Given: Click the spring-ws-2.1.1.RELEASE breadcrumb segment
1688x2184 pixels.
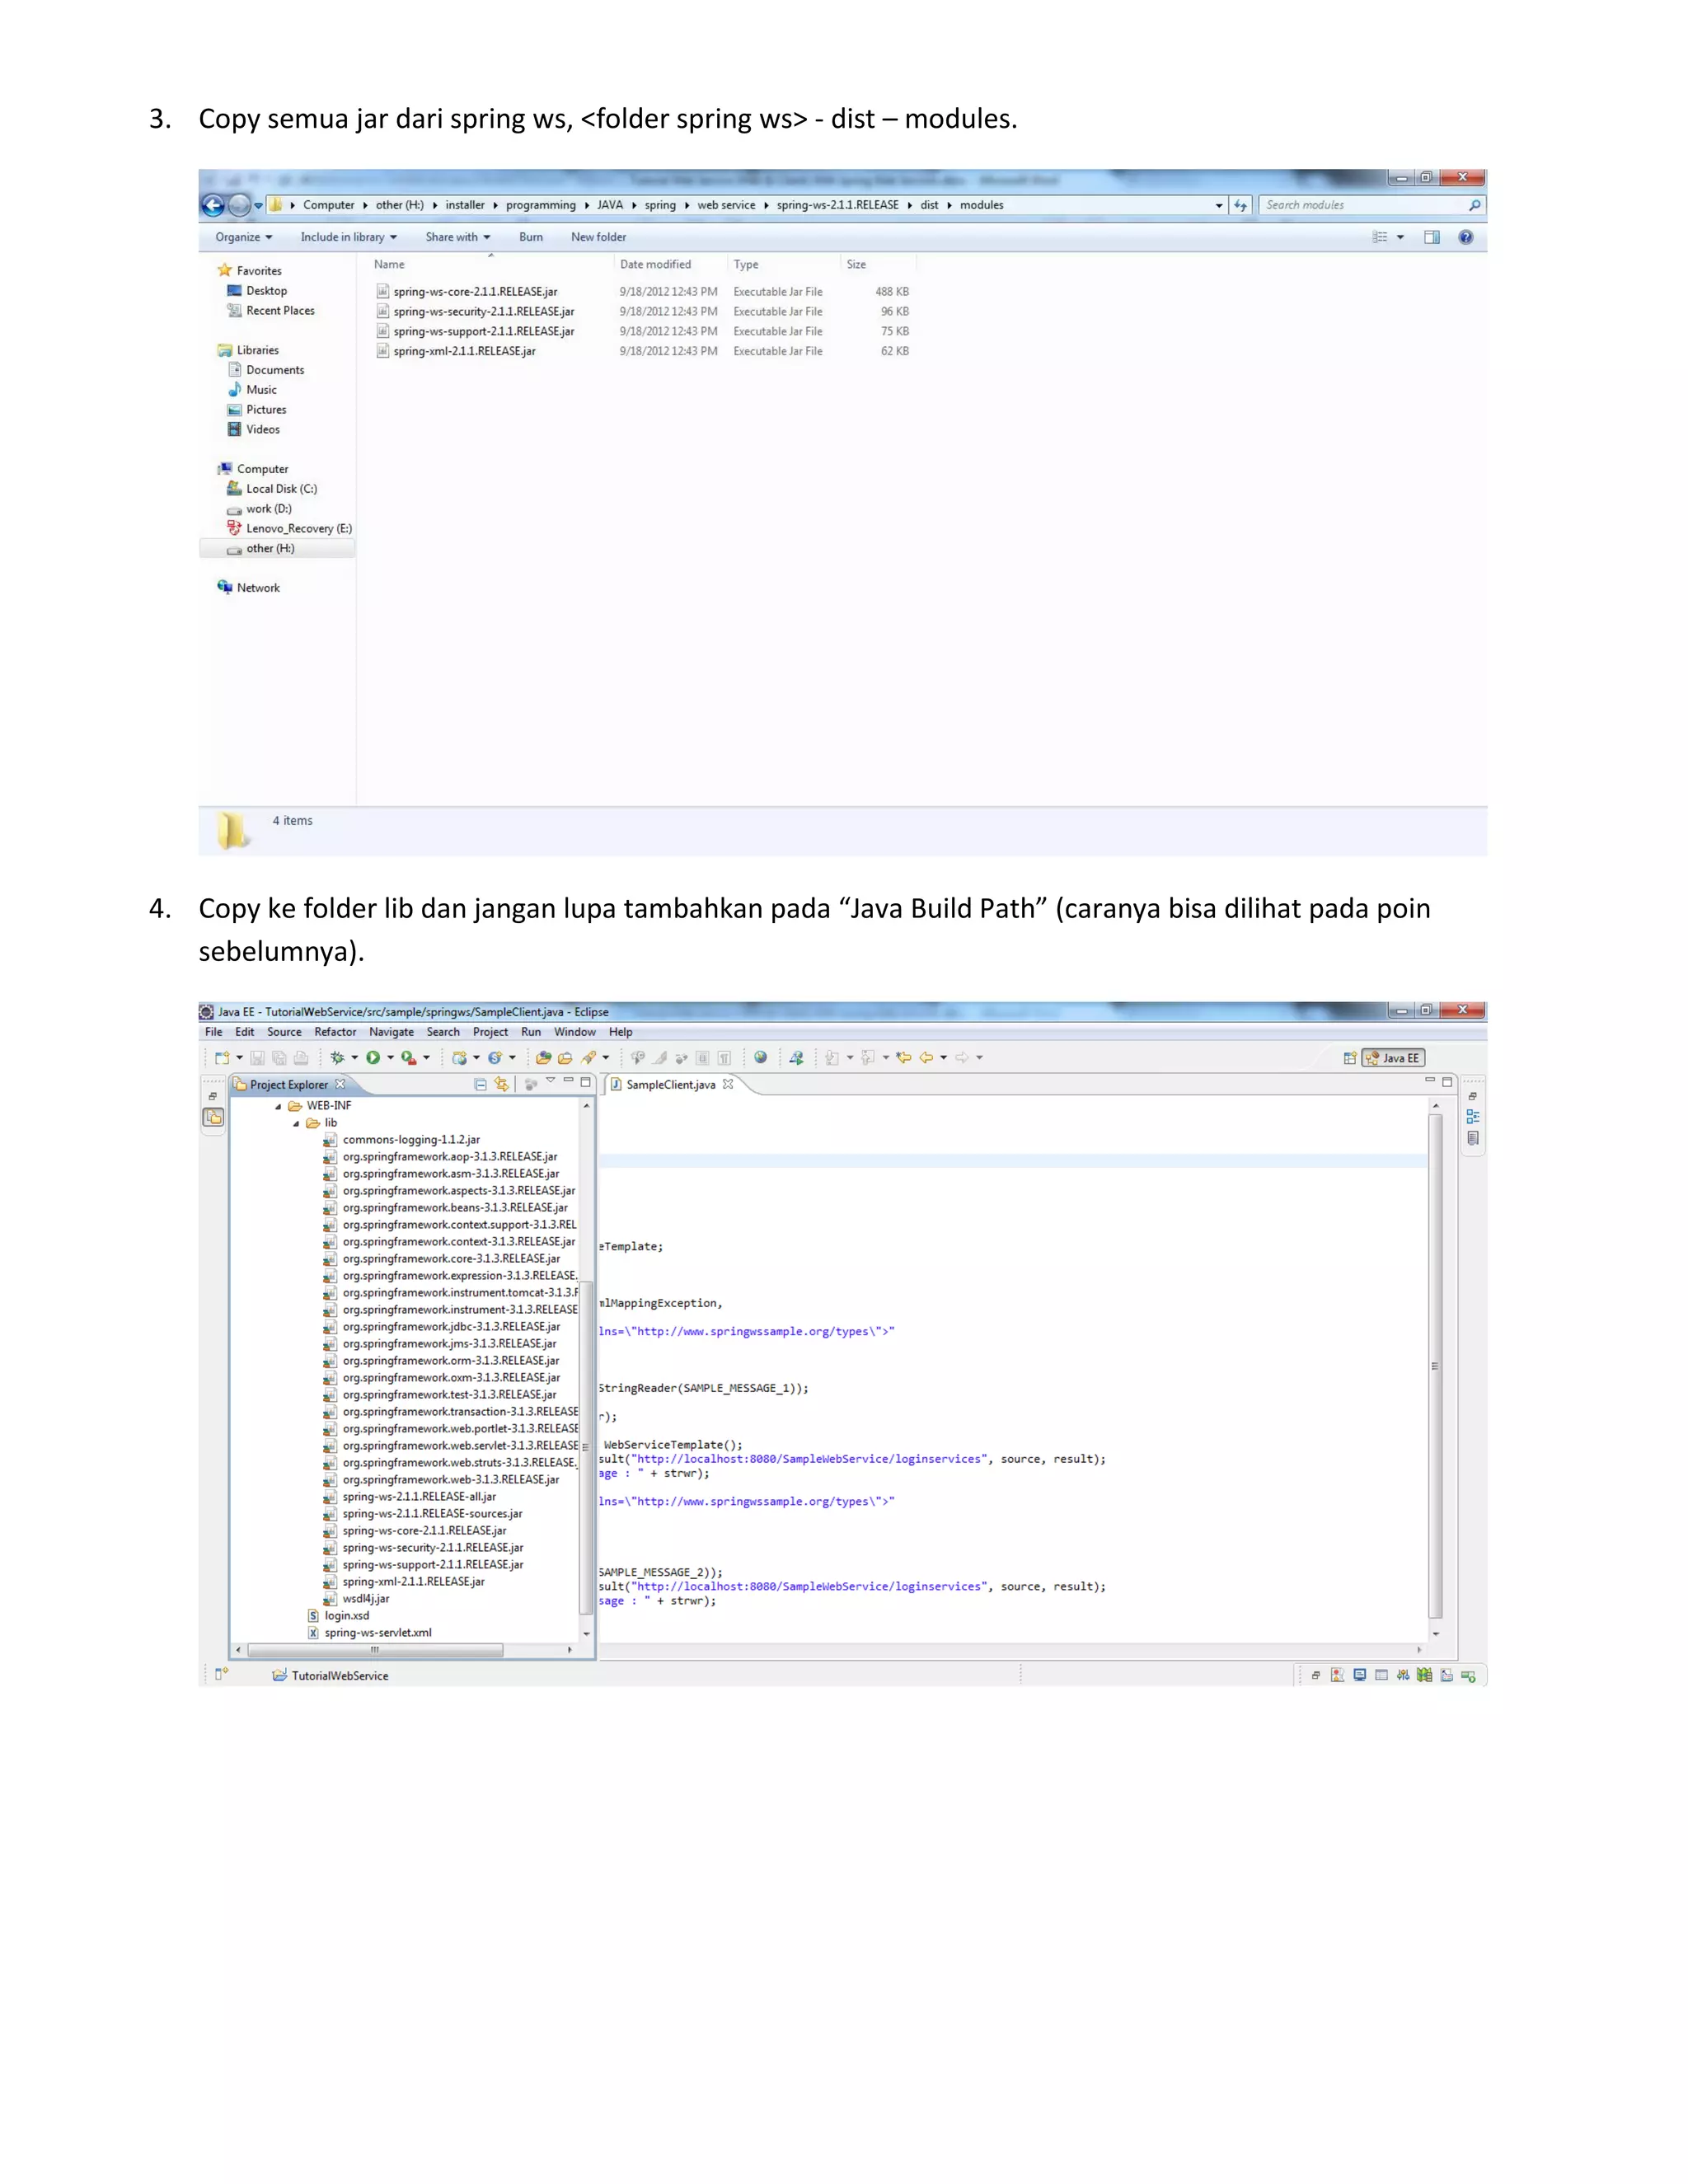Looking at the screenshot, I should tap(837, 205).
